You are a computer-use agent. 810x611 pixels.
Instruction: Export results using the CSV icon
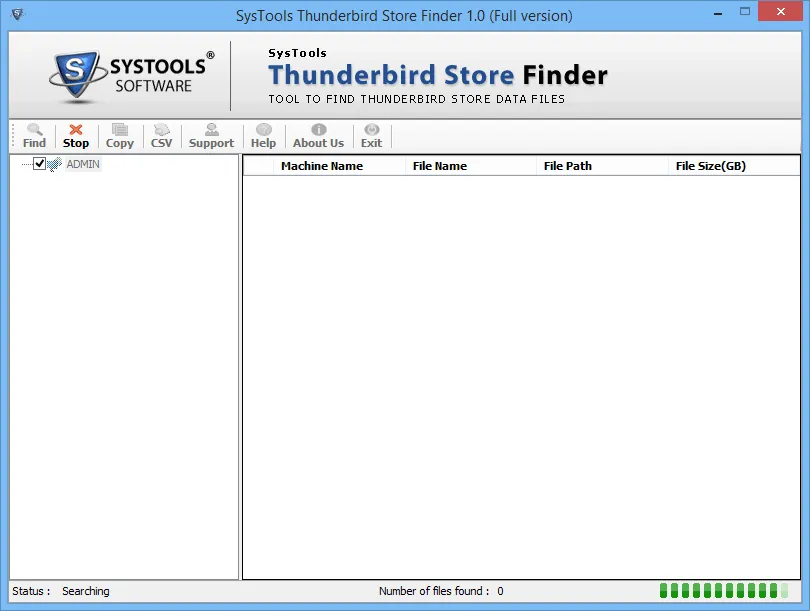point(161,136)
